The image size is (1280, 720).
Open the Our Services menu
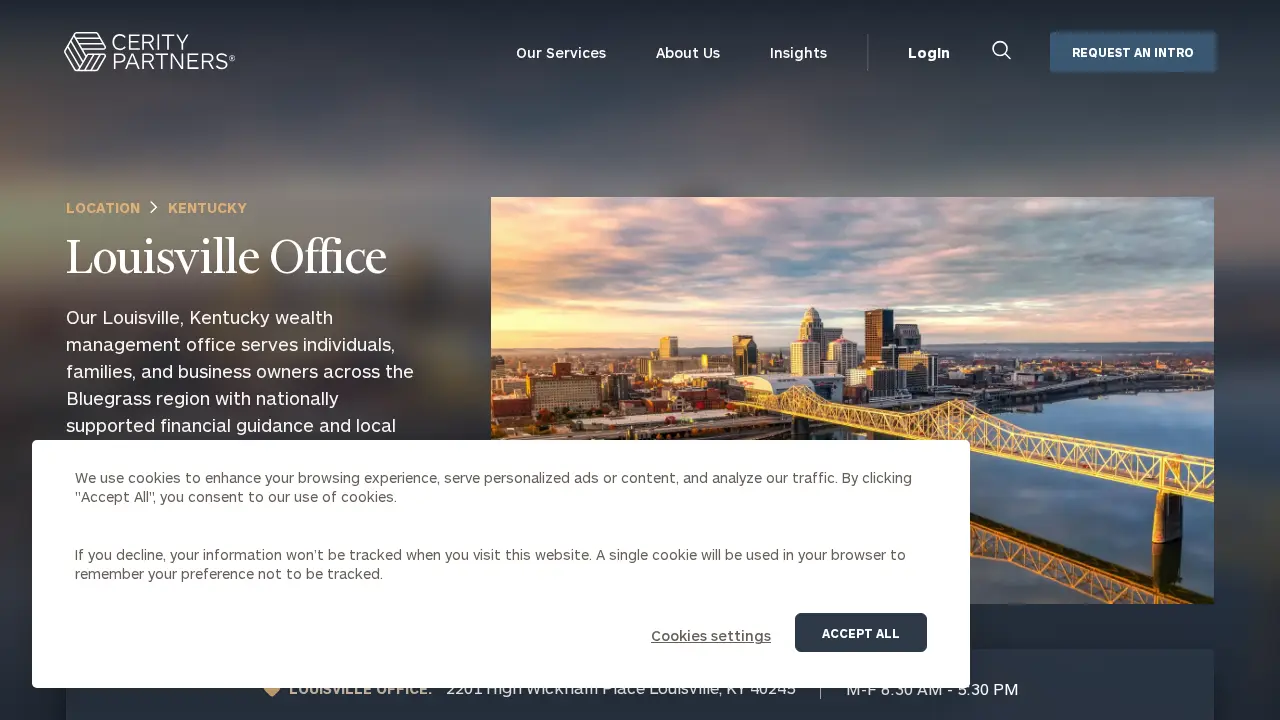561,53
